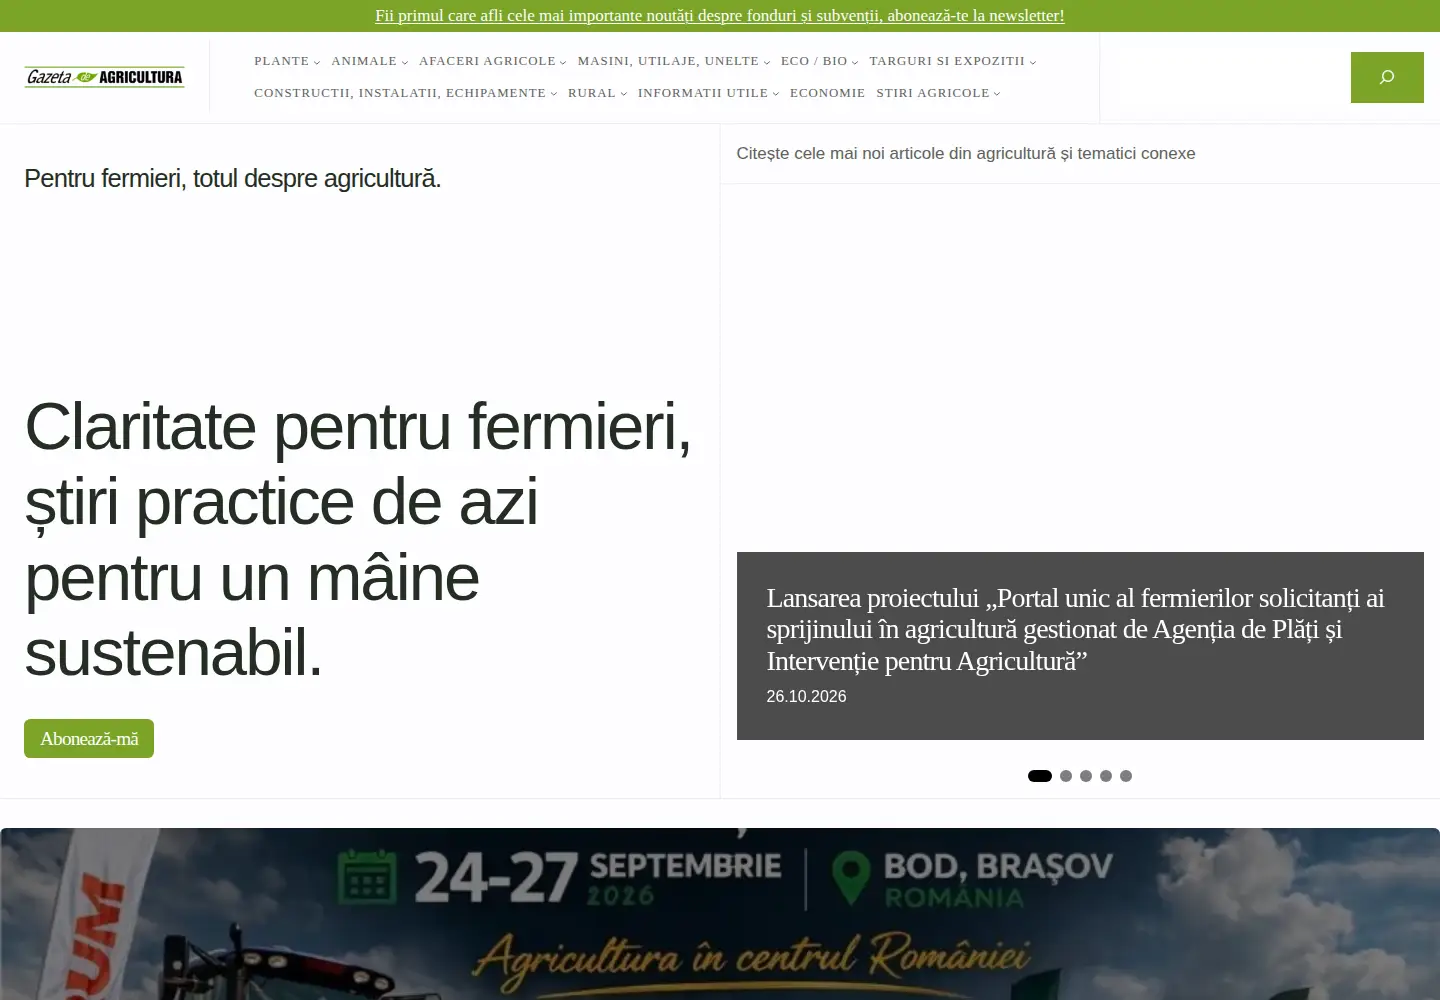This screenshot has height=1000, width=1440.
Task: Open the ECONOMIE menu item
Action: point(828,93)
